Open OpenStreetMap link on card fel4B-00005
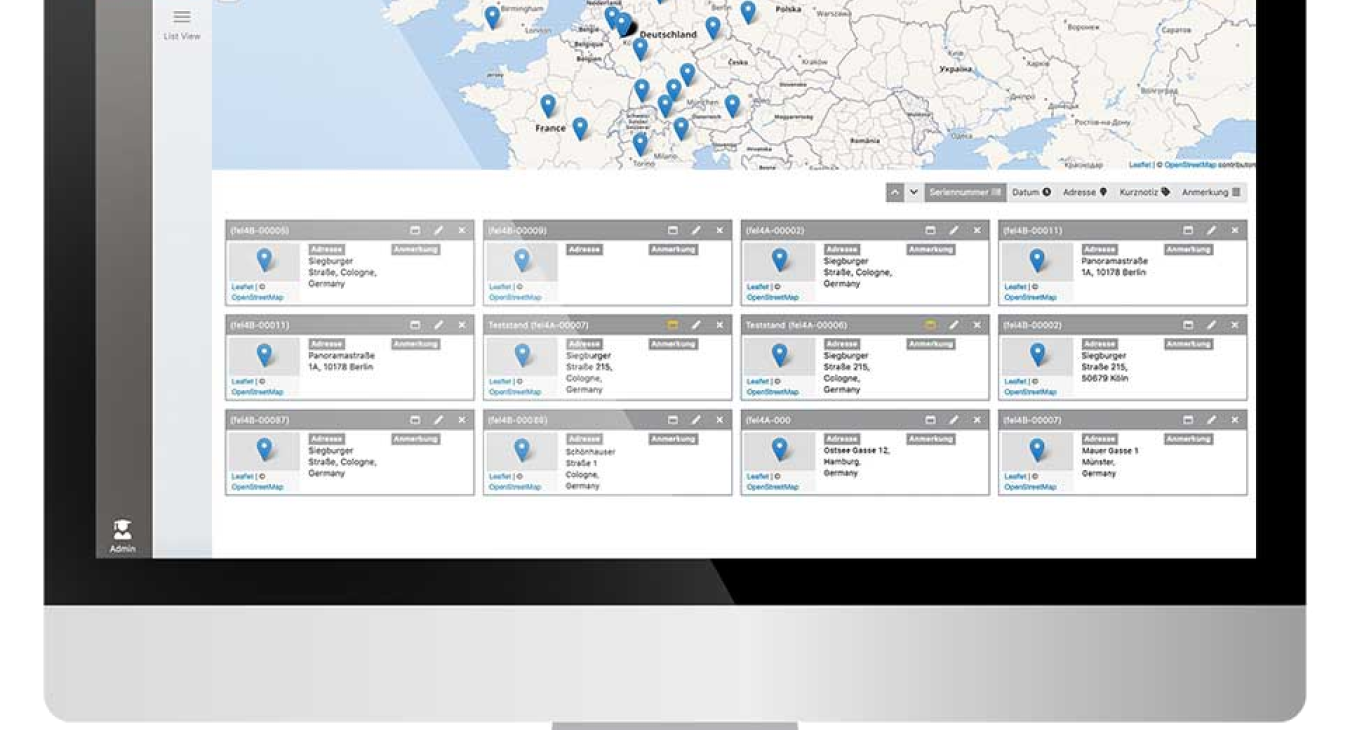This screenshot has height=730, width=1350. [x=257, y=297]
